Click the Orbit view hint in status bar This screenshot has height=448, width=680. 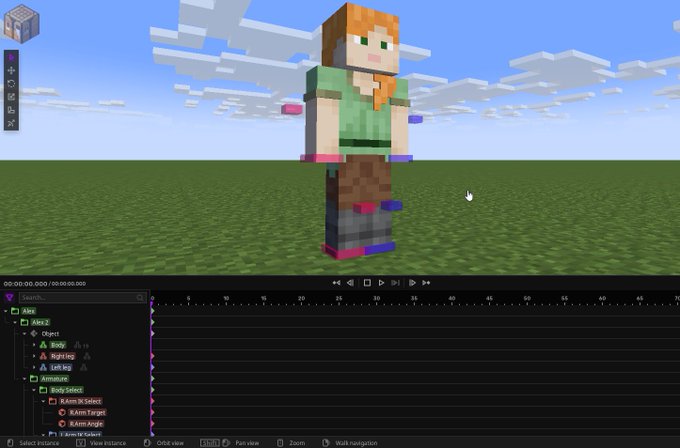170,443
